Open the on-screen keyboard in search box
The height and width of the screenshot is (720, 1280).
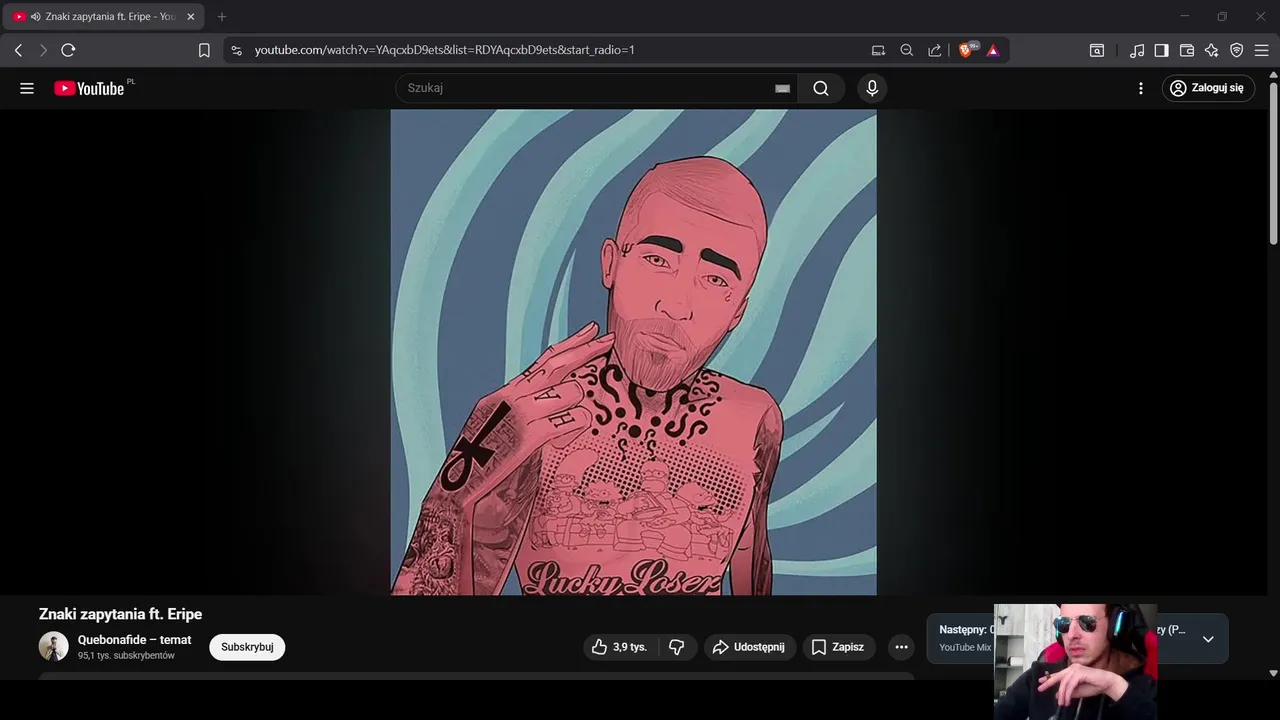783,88
